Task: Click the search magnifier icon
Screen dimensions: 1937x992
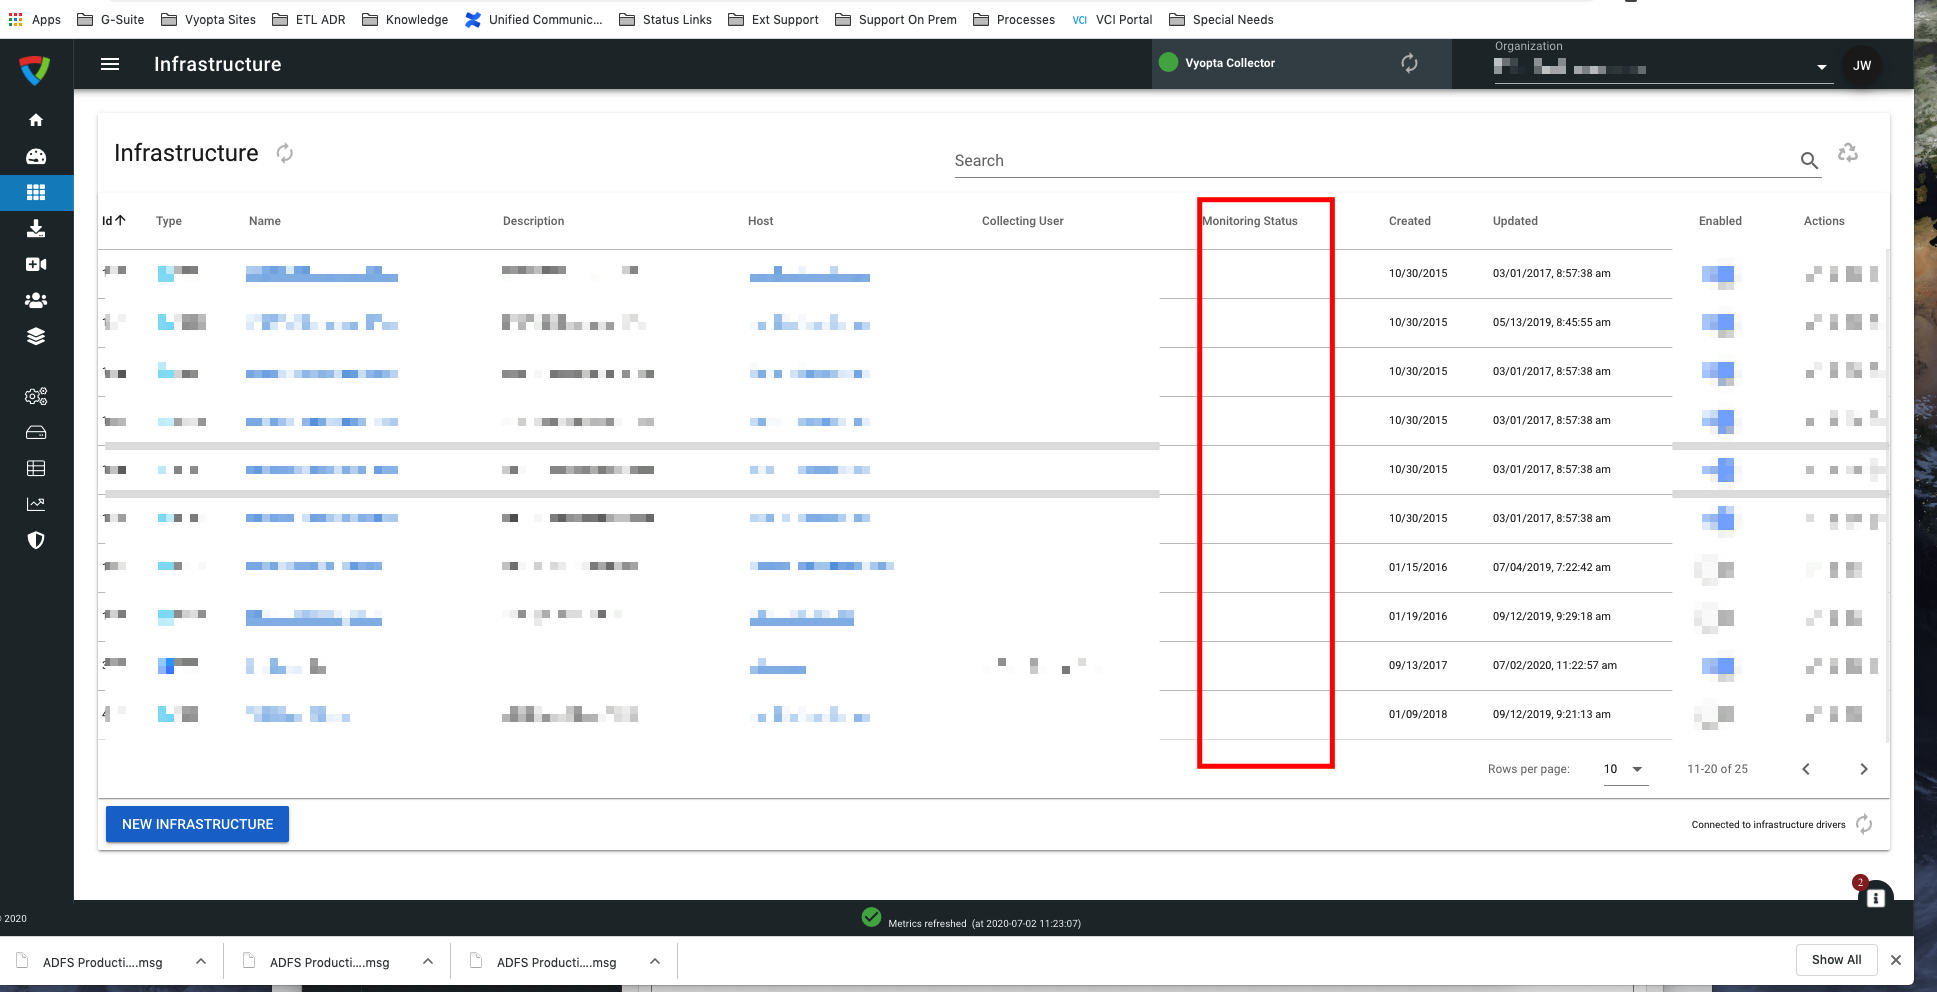Action: pyautogui.click(x=1809, y=160)
